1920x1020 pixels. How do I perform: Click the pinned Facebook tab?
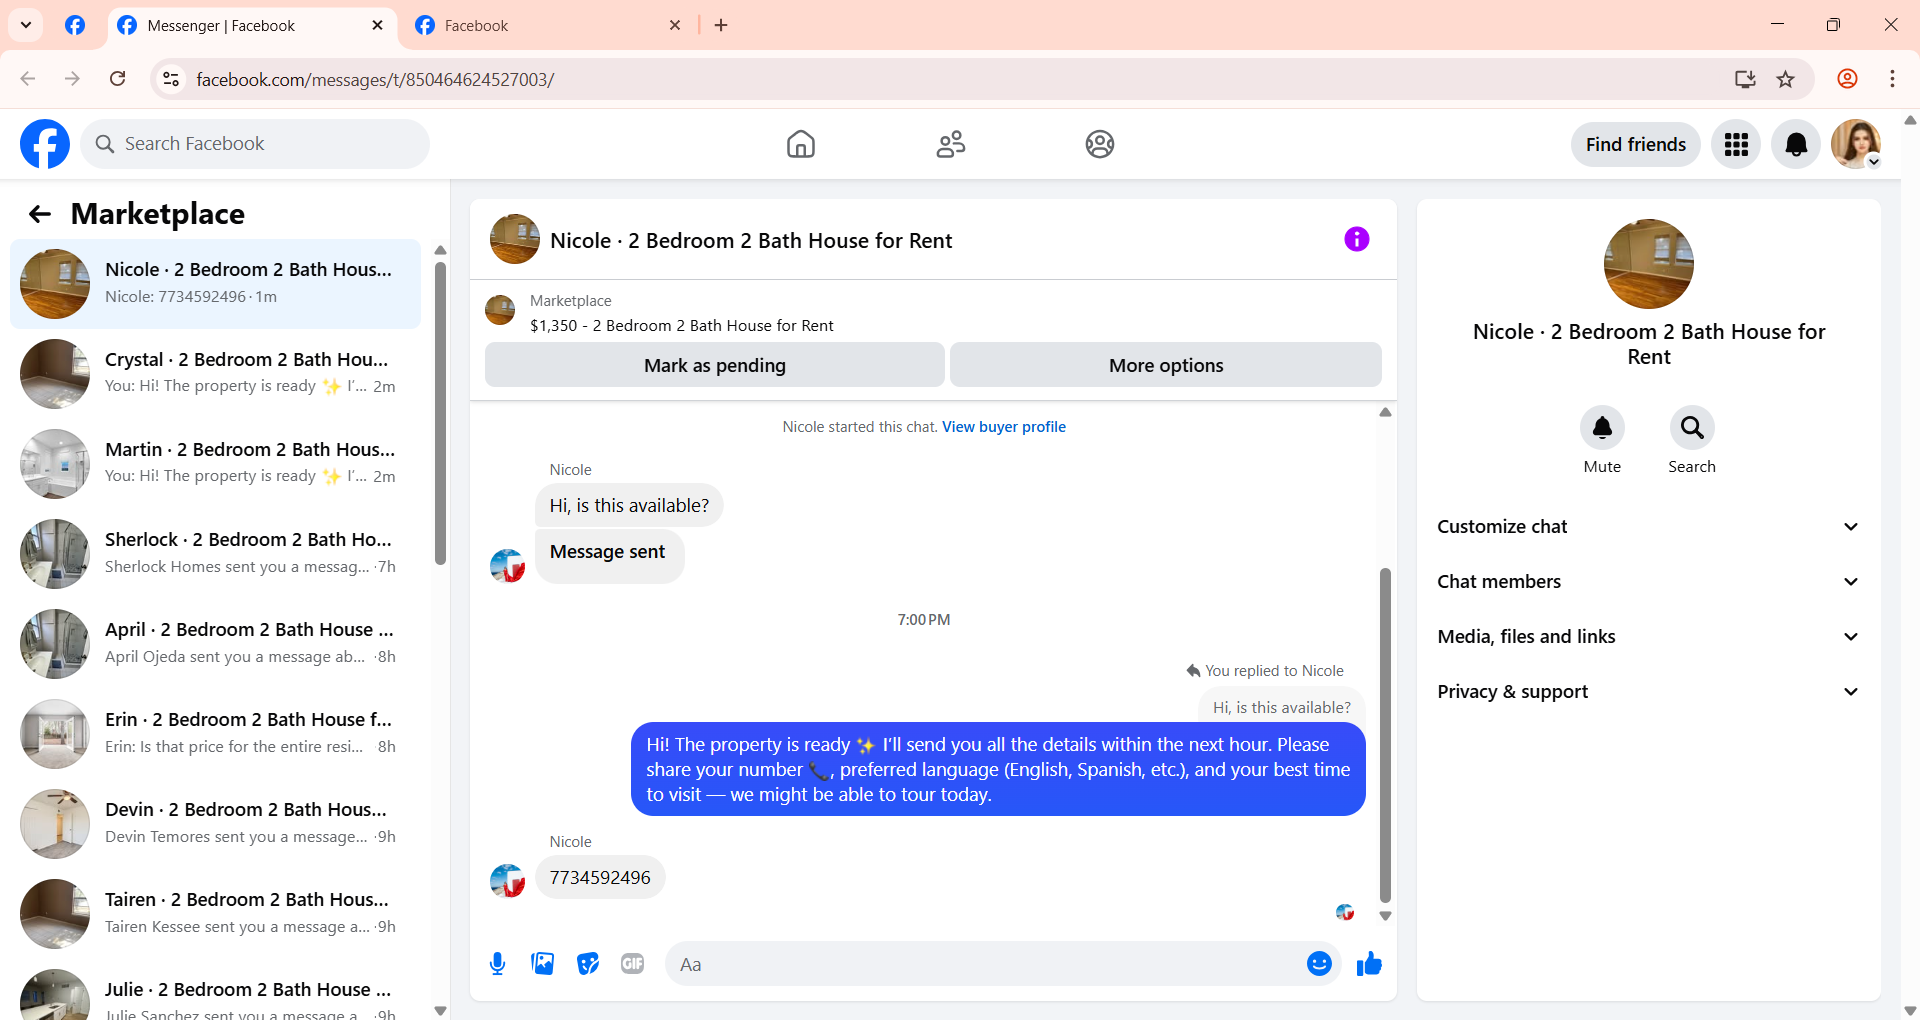[75, 26]
